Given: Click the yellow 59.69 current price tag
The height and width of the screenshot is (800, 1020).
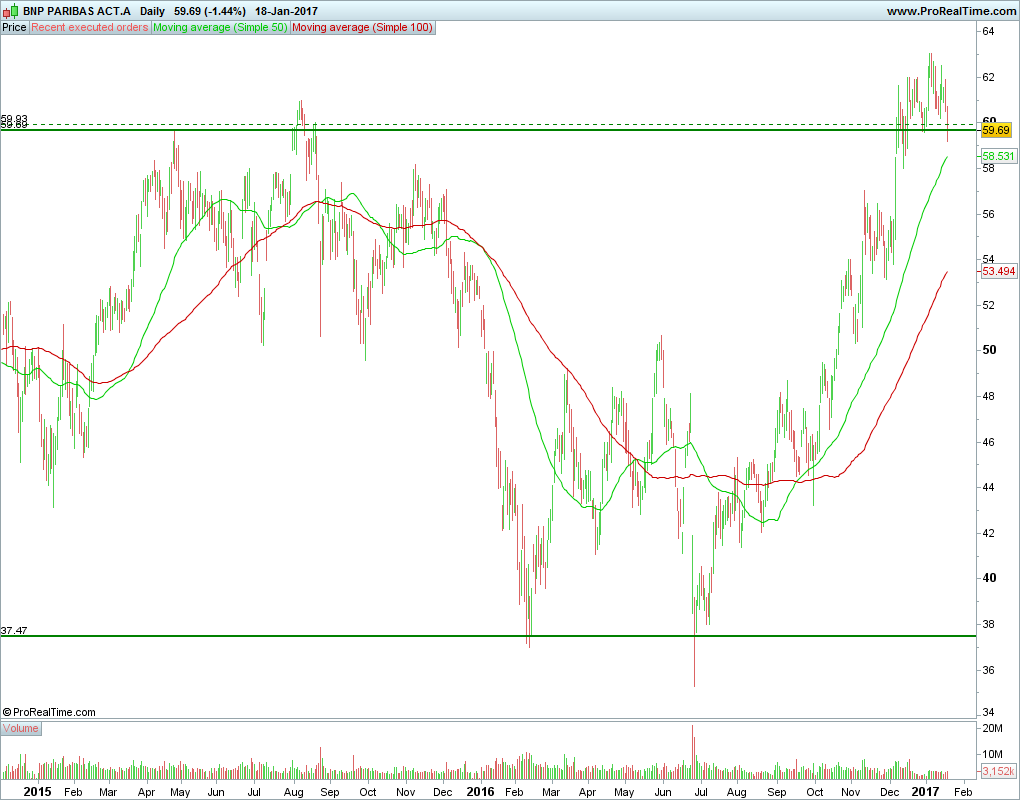Looking at the screenshot, I should [996, 130].
